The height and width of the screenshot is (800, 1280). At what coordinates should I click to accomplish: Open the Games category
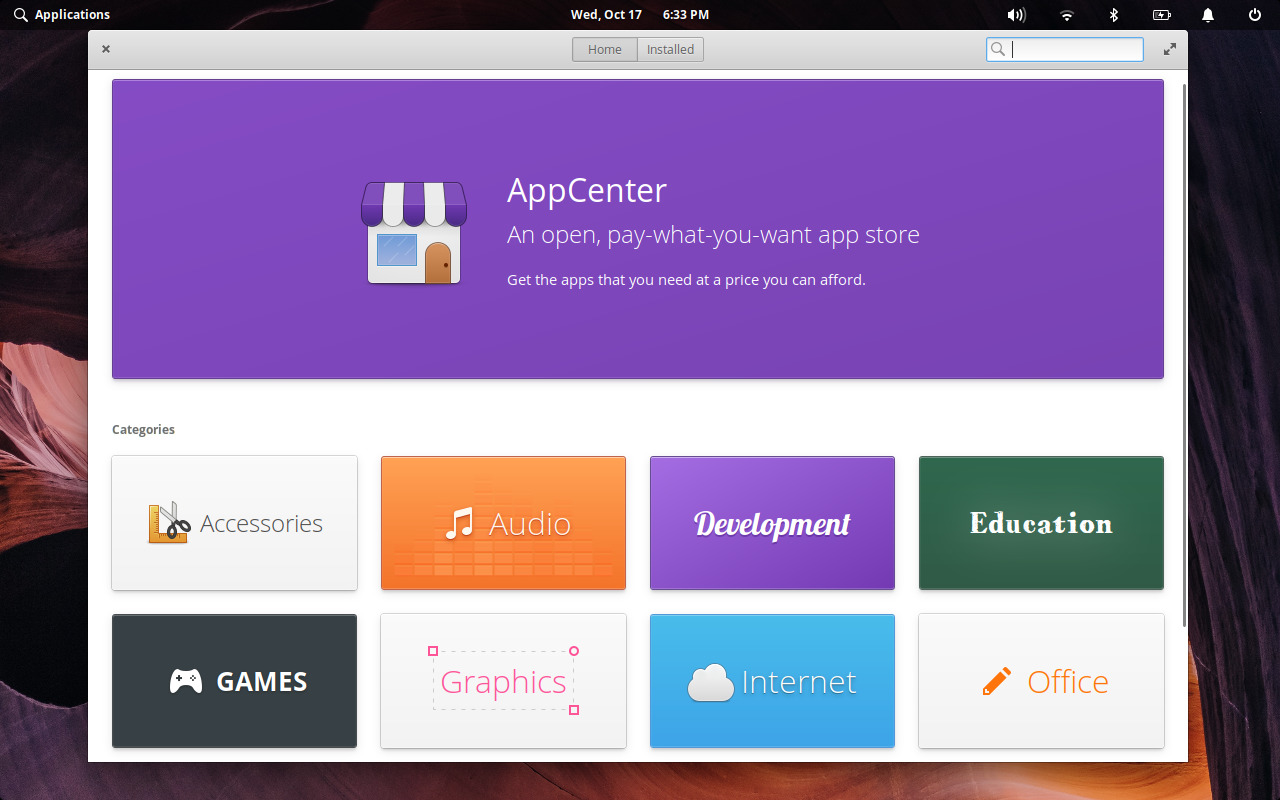234,681
